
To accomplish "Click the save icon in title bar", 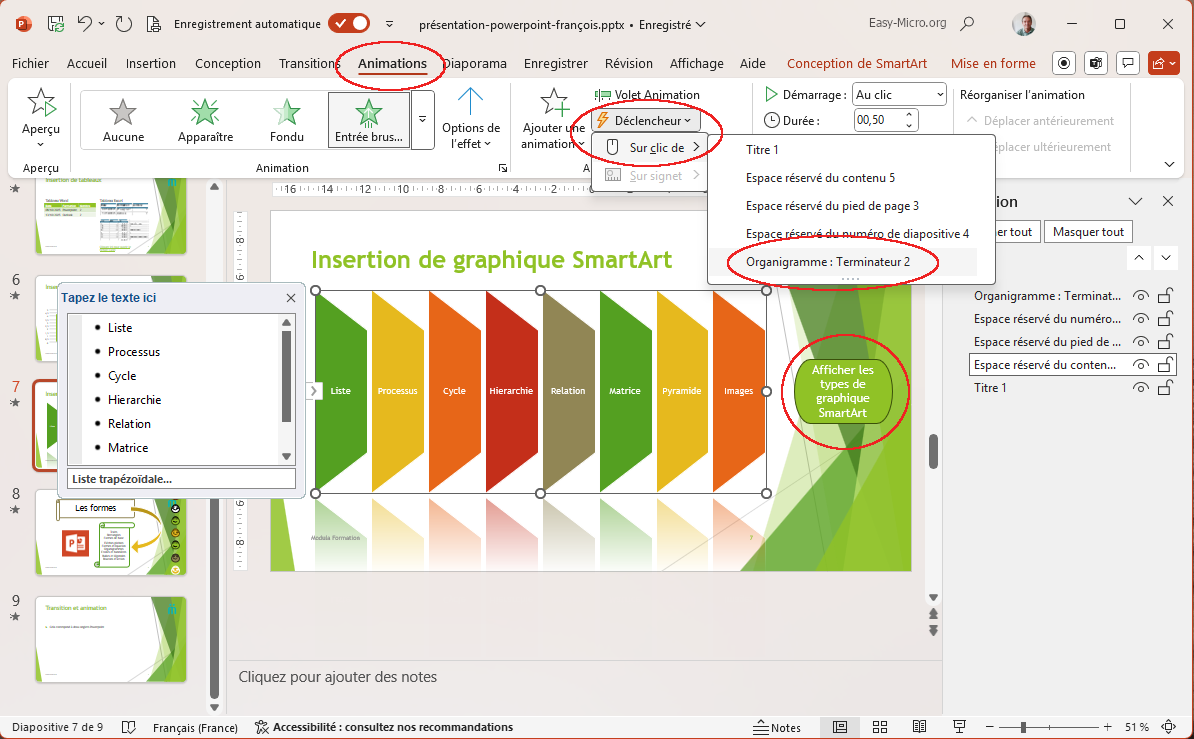I will (x=57, y=23).
